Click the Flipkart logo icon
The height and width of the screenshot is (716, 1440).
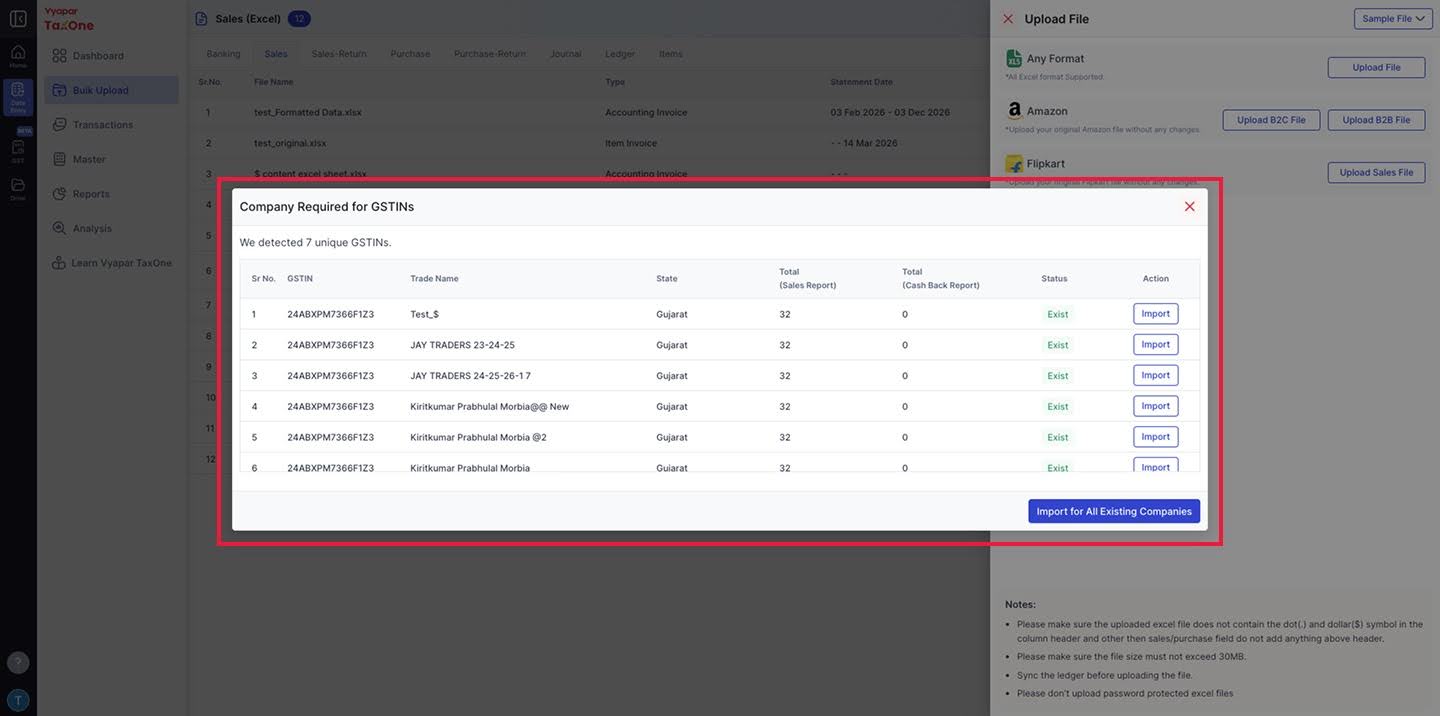pyautogui.click(x=1014, y=164)
